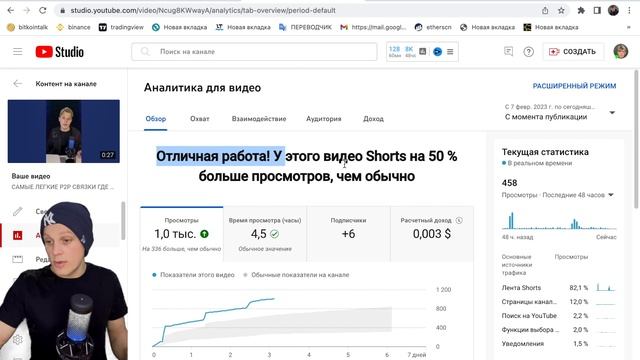Viewport: 640px width, 360px height.
Task: Open the ПЕРЕВОДЧИК bookmark
Action: pos(305,27)
